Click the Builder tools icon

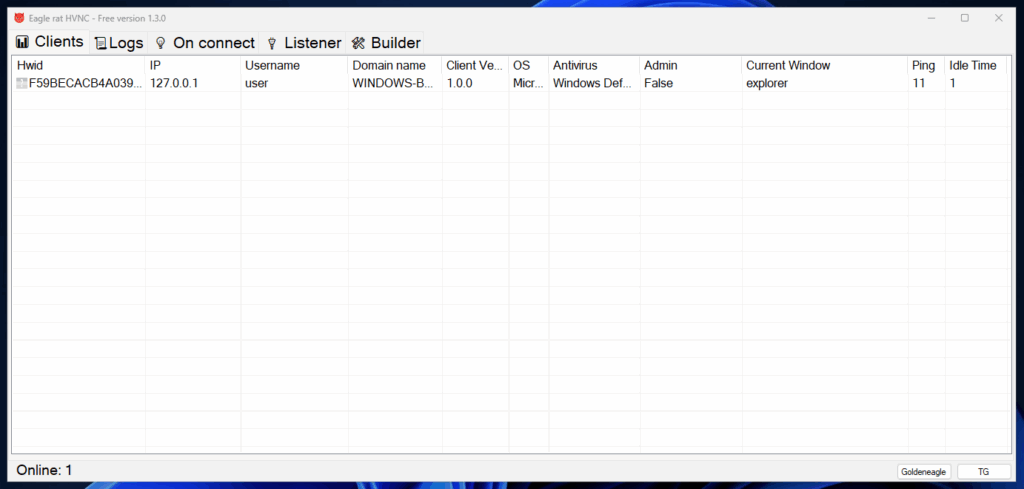[x=357, y=43]
